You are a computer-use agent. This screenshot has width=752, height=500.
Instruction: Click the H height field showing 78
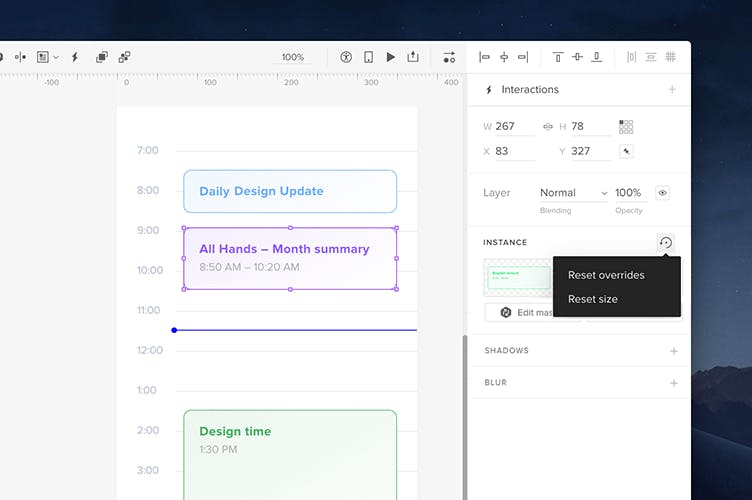pos(591,127)
